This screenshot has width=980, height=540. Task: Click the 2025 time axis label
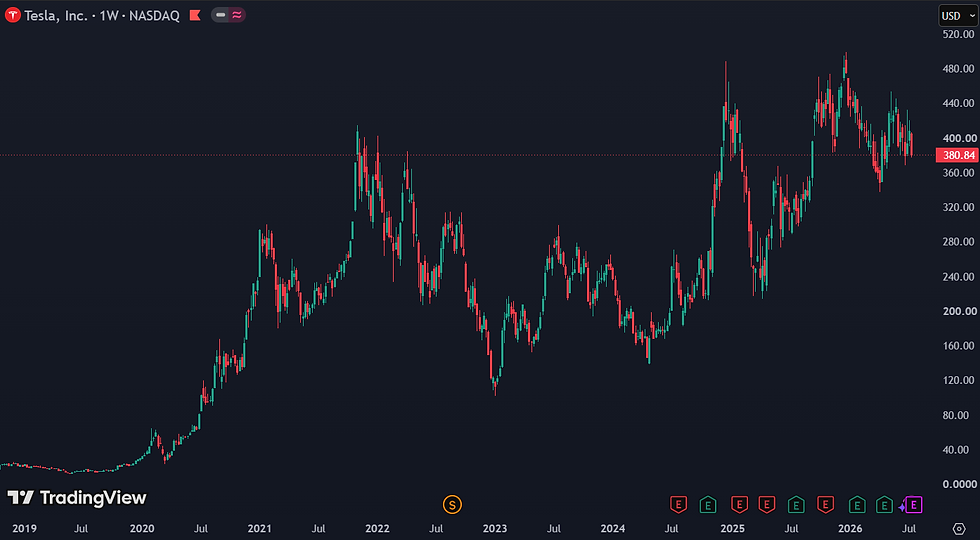click(x=732, y=529)
